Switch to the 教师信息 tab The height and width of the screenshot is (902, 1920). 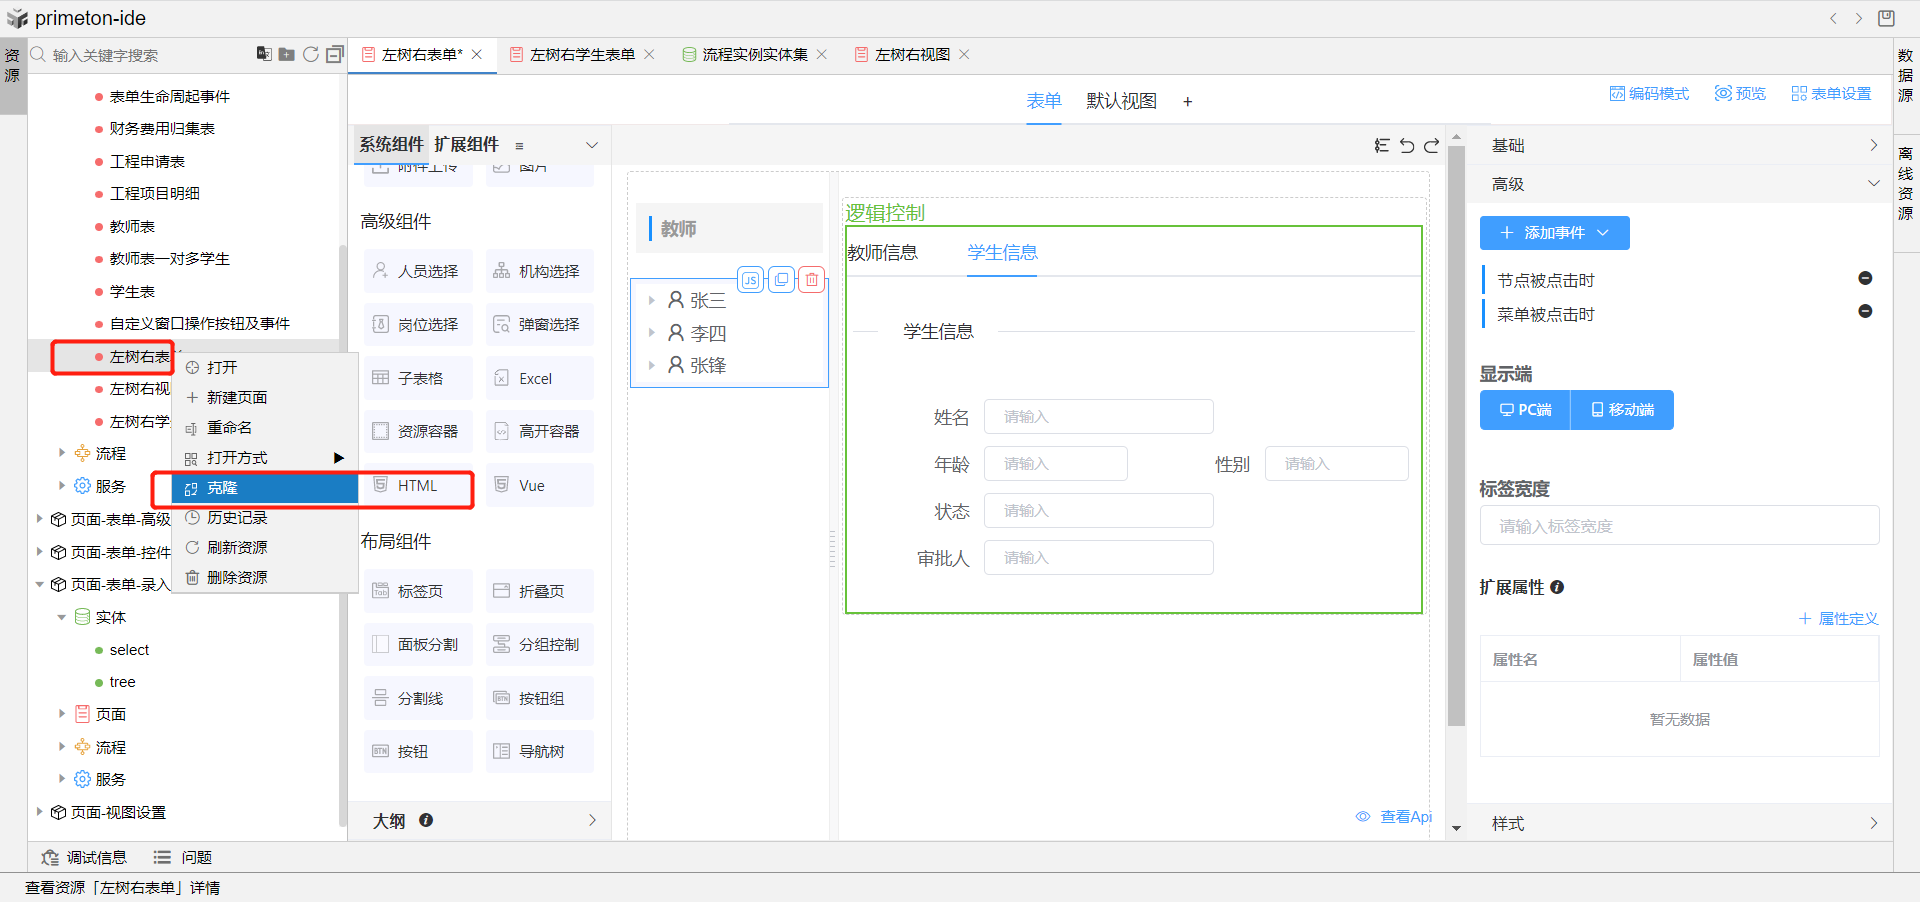click(882, 253)
